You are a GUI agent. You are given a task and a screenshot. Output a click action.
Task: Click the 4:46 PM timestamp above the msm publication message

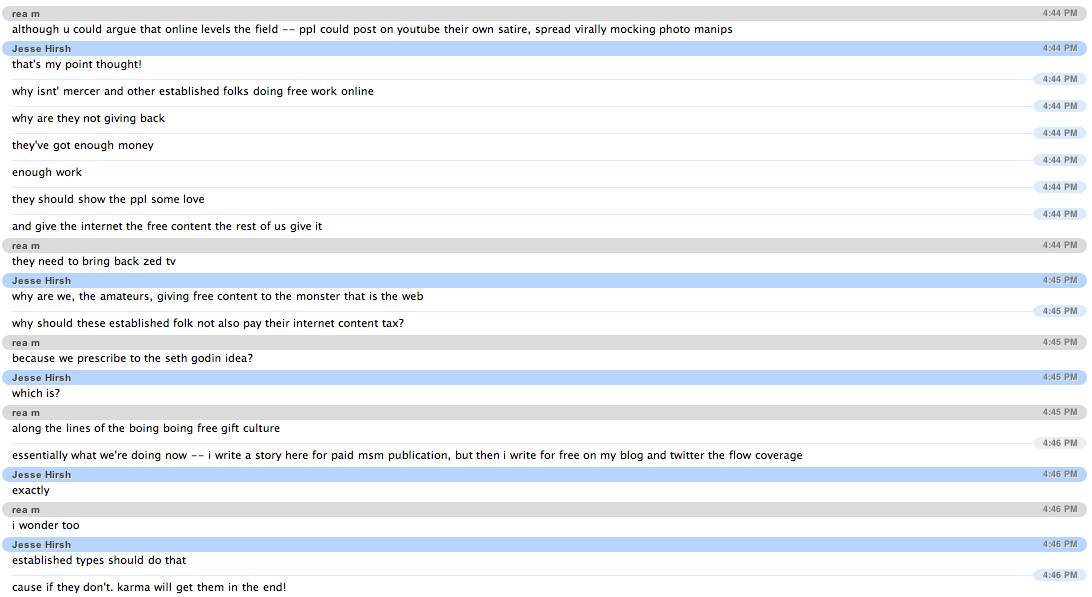point(1059,443)
